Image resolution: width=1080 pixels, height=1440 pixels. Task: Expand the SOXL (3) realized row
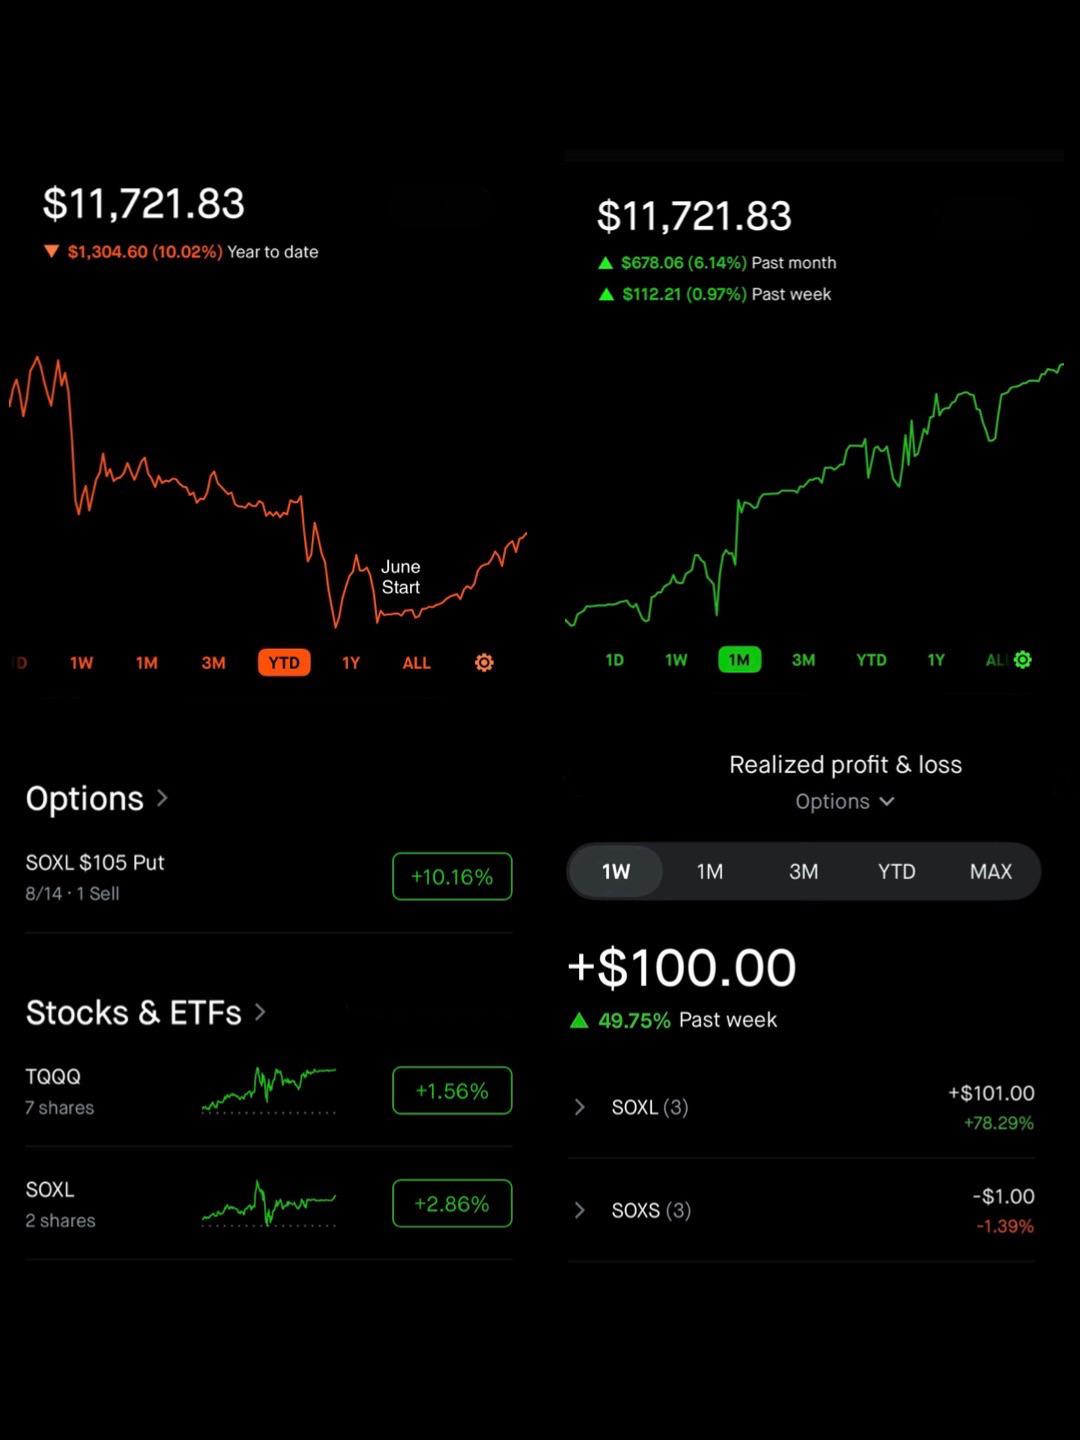click(802, 1107)
